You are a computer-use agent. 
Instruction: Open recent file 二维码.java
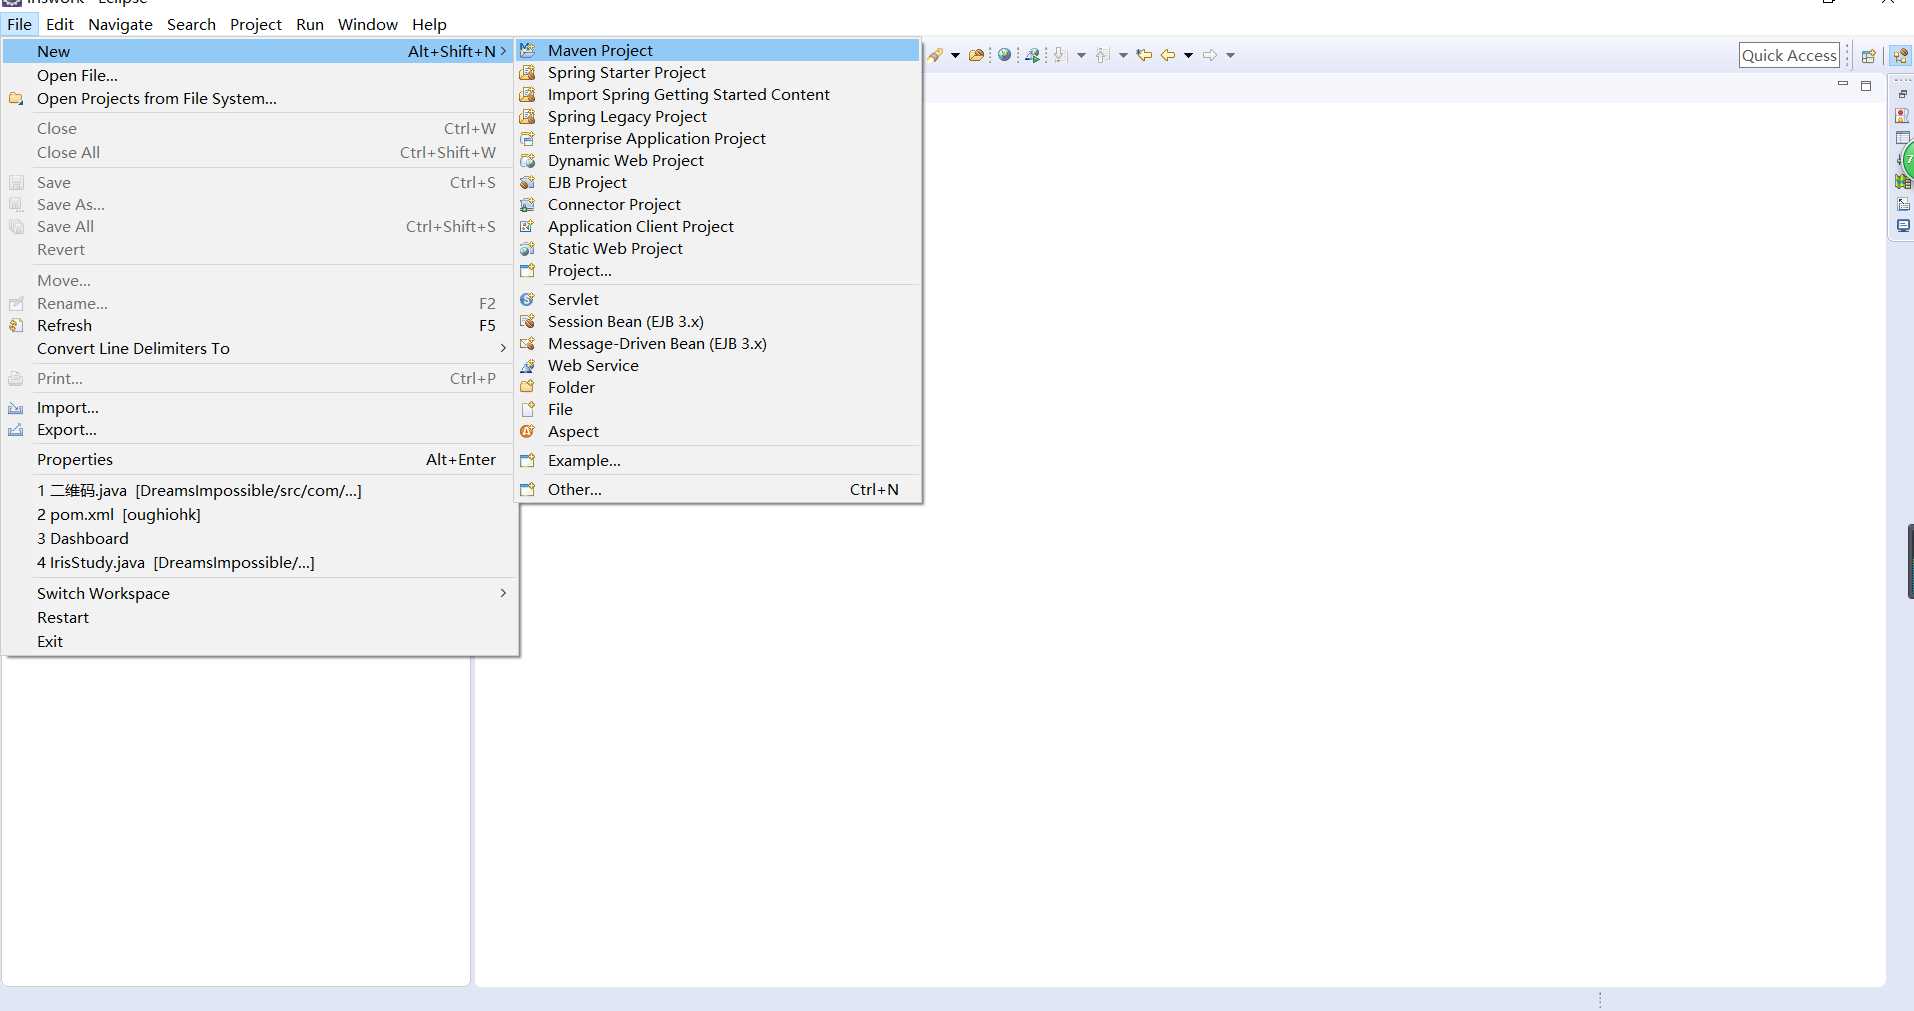[x=259, y=490]
